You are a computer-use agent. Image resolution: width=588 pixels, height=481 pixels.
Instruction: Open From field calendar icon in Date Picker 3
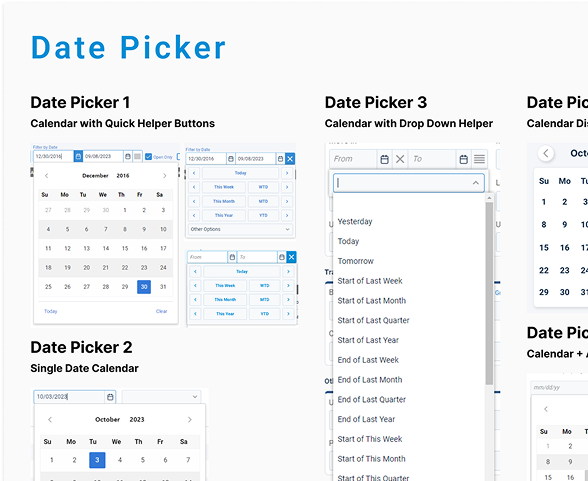(384, 159)
